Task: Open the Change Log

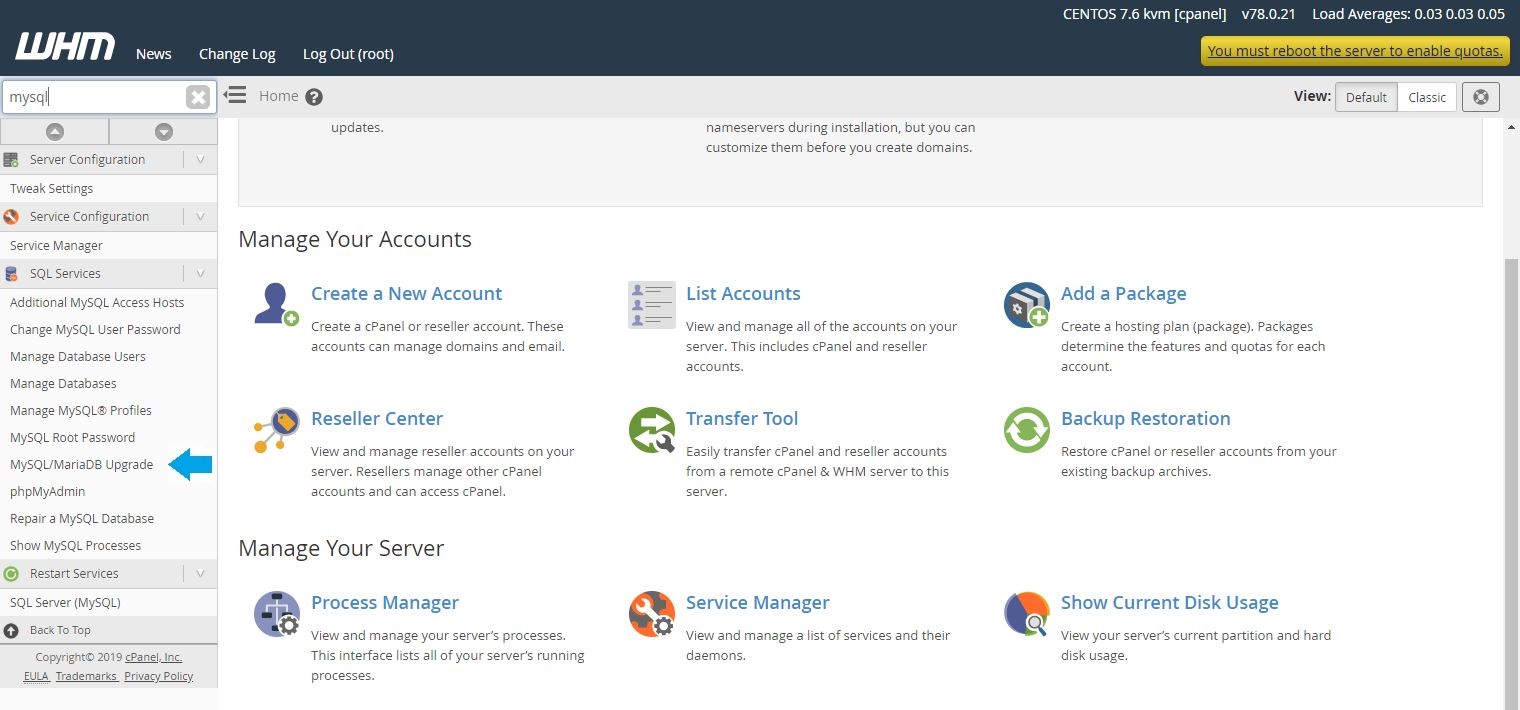Action: pos(237,54)
